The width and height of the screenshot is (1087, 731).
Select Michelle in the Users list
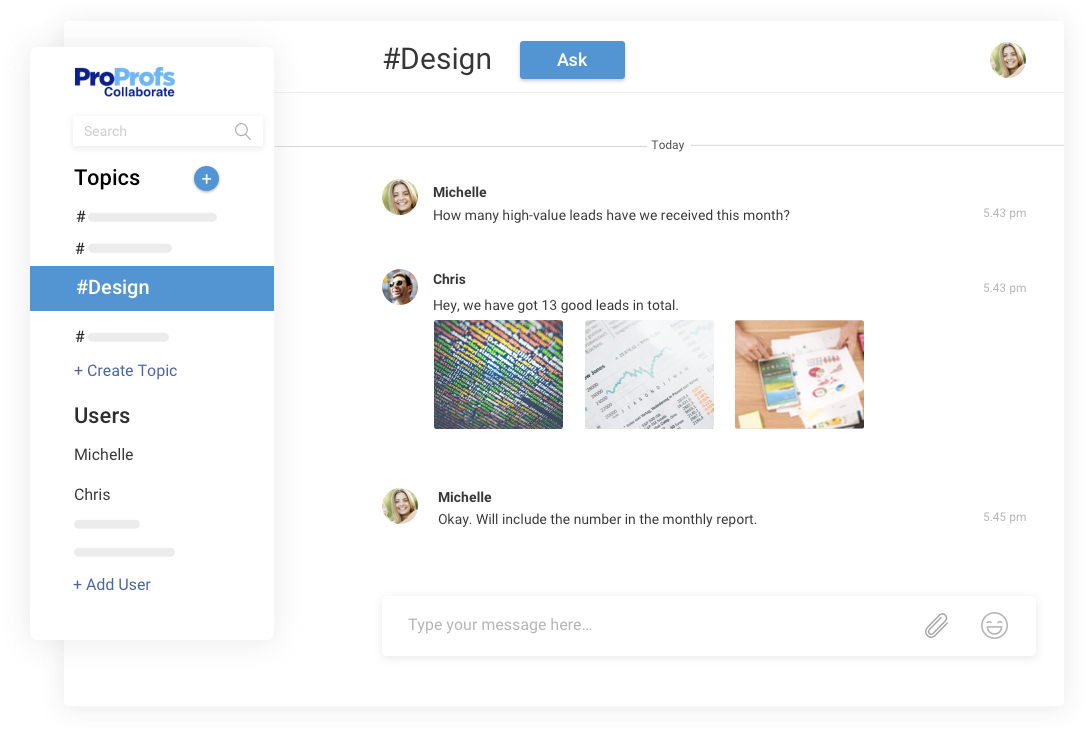point(104,455)
